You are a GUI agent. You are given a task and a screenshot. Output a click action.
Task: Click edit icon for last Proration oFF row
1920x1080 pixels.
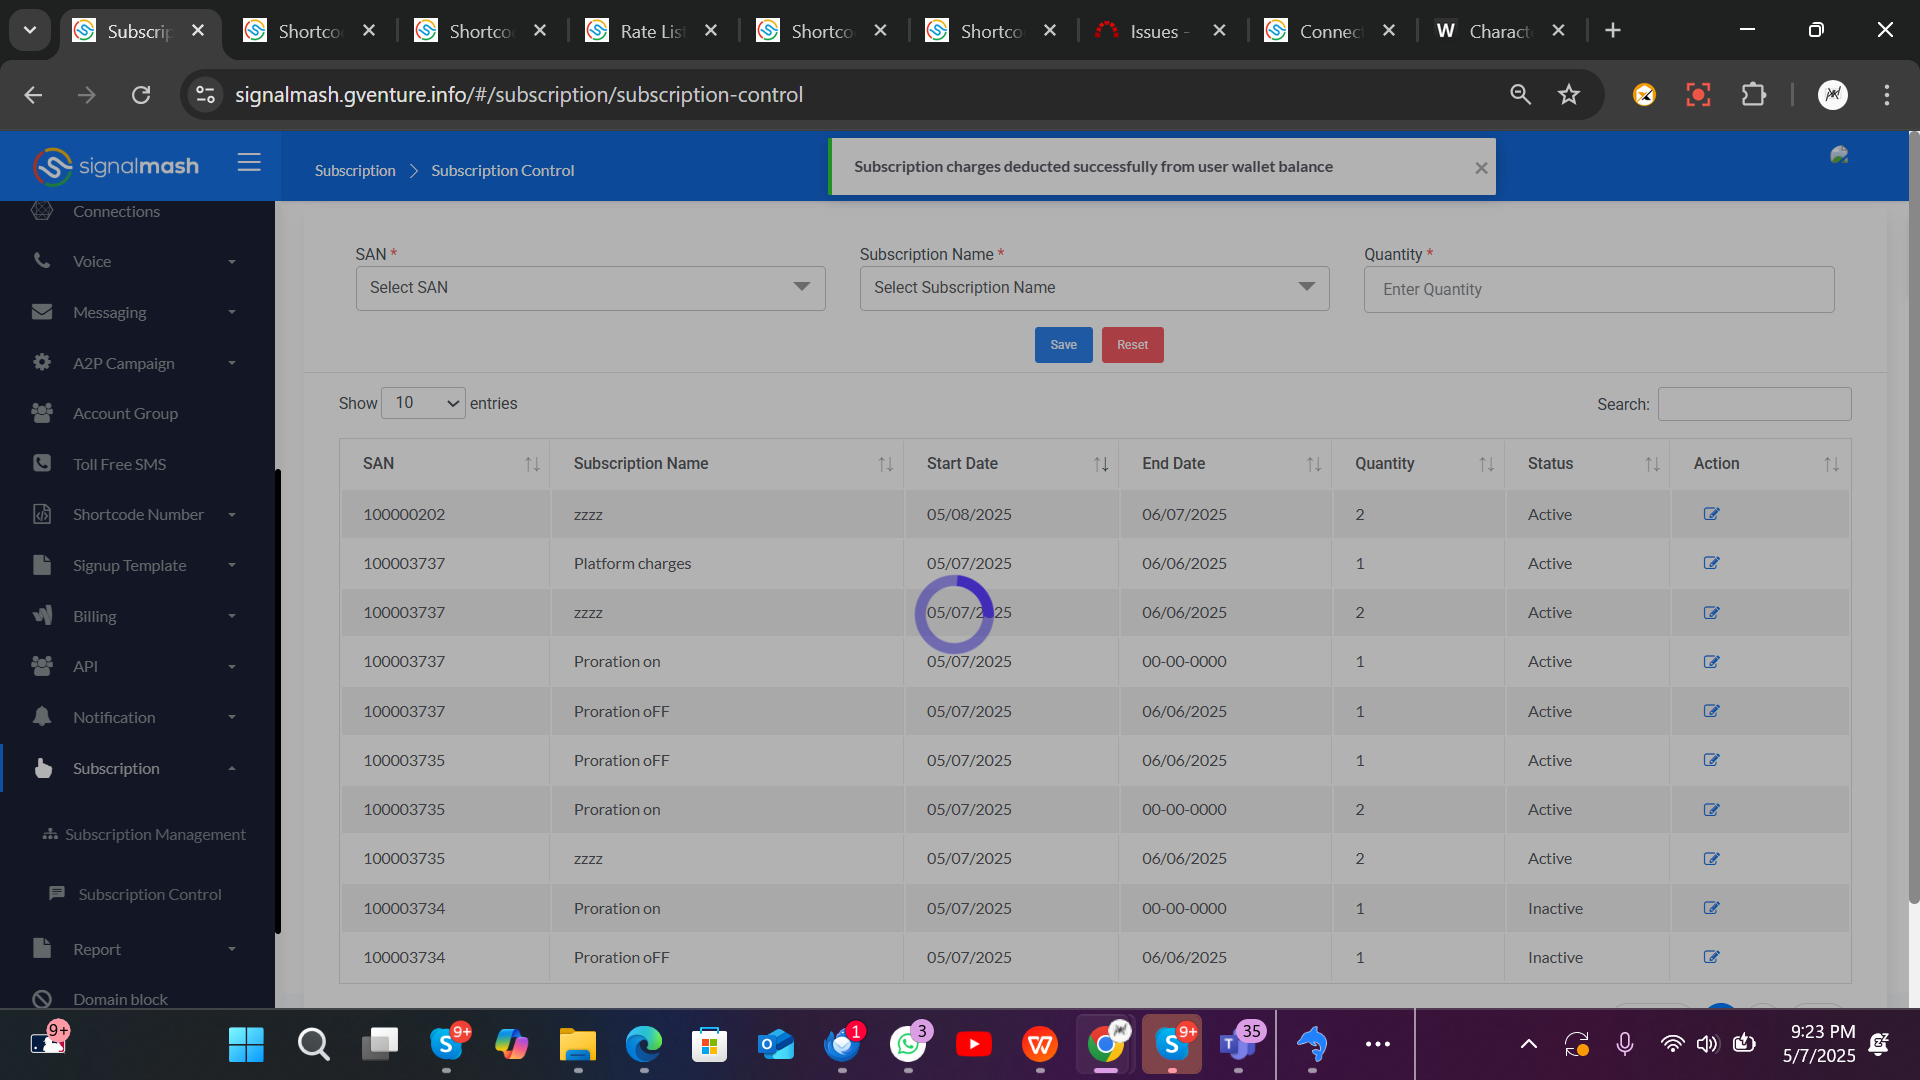click(x=1711, y=957)
